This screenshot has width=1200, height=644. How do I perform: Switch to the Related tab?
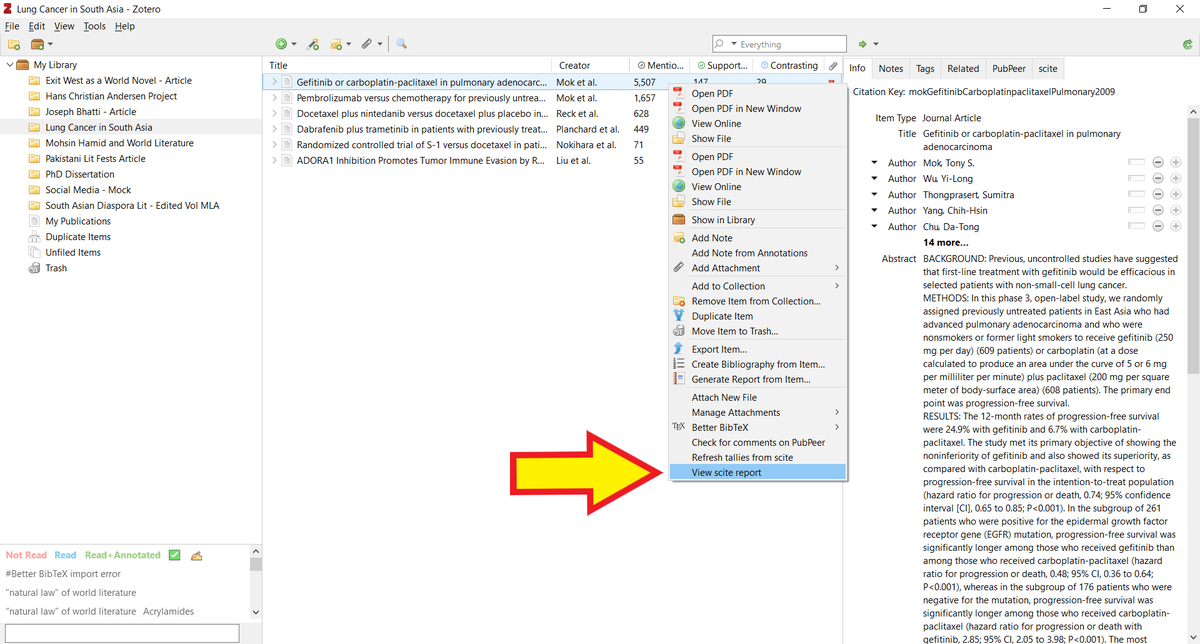963,68
